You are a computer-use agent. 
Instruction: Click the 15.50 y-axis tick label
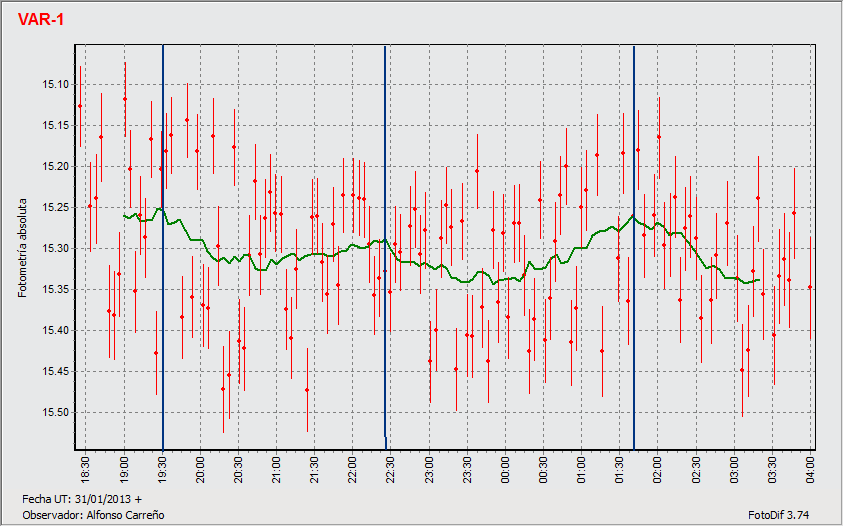tap(55, 412)
